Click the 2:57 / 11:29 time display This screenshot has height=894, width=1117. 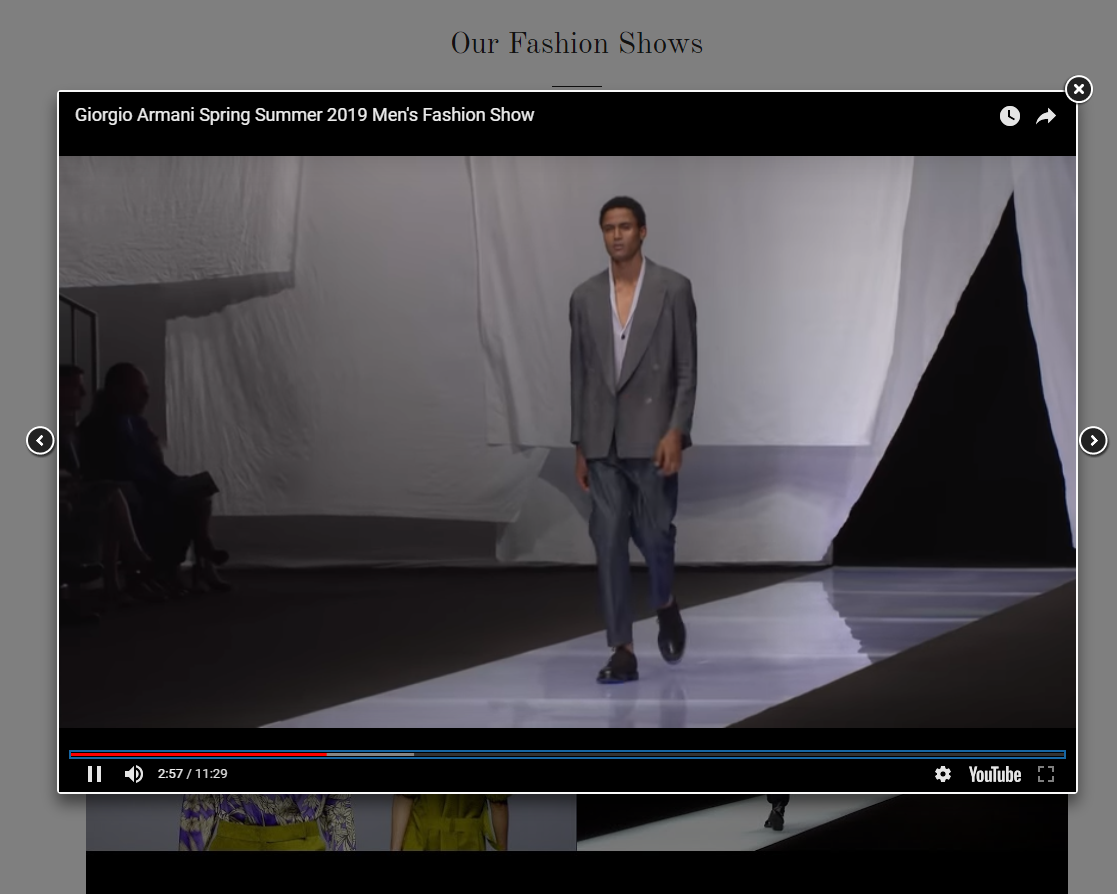(192, 774)
